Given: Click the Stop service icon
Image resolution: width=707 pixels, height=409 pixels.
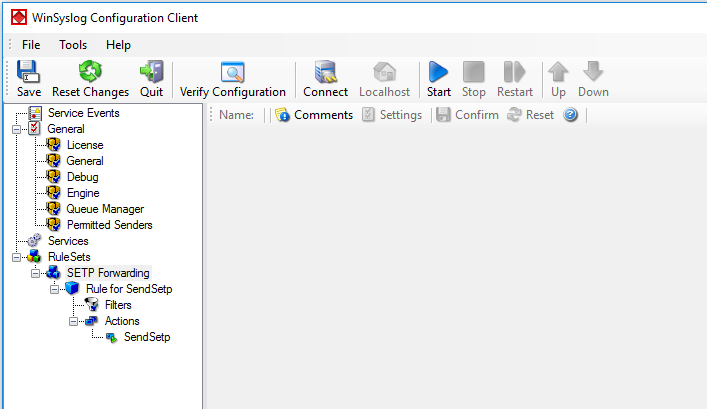Looking at the screenshot, I should (473, 72).
